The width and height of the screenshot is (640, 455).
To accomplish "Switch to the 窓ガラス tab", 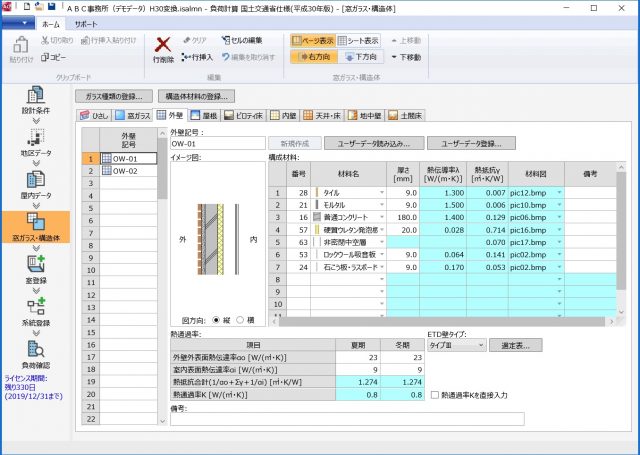I will (x=128, y=117).
